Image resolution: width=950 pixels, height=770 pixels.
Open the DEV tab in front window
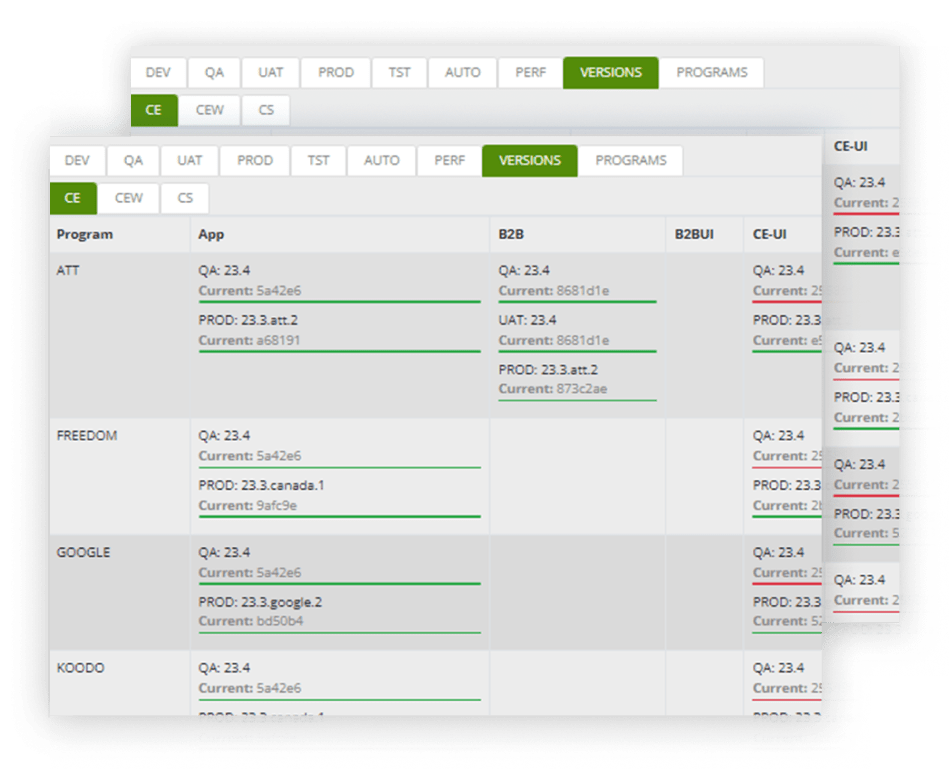[77, 161]
